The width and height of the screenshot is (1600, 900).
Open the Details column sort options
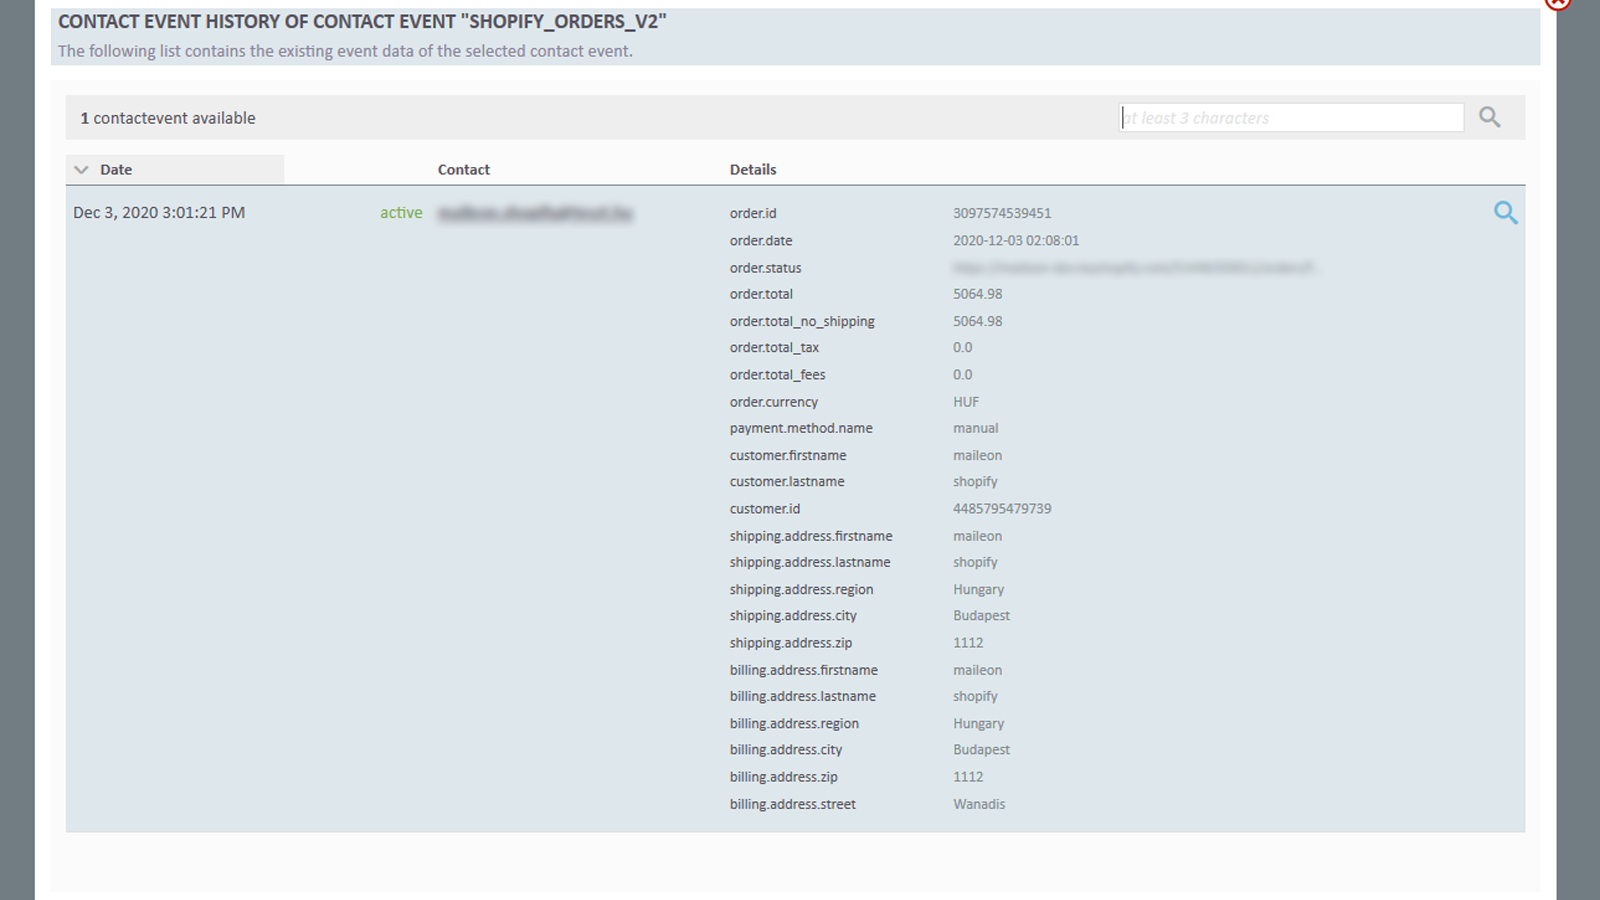(752, 169)
